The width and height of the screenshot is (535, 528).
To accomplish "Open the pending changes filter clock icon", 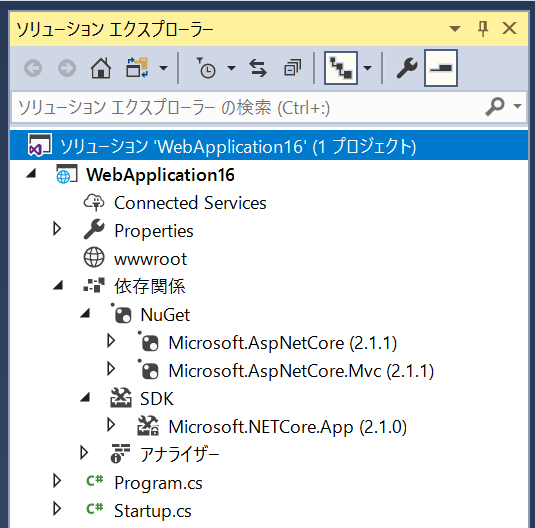I will pos(206,68).
